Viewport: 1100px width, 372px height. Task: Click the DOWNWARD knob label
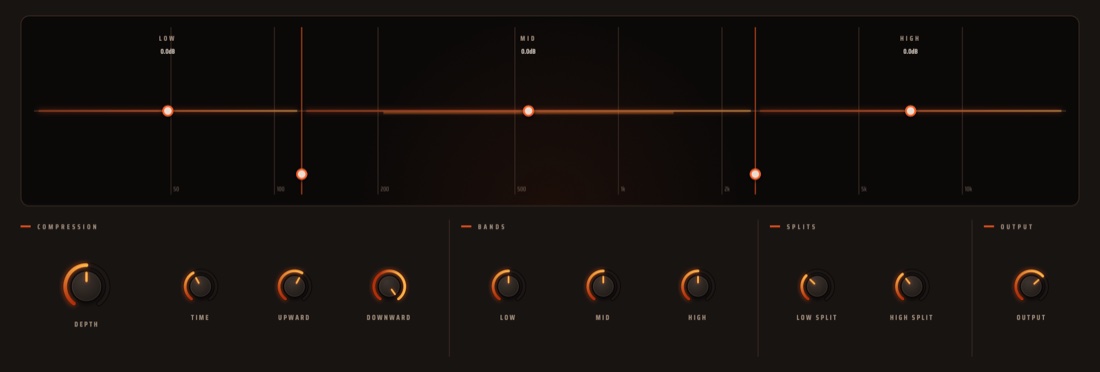click(389, 317)
